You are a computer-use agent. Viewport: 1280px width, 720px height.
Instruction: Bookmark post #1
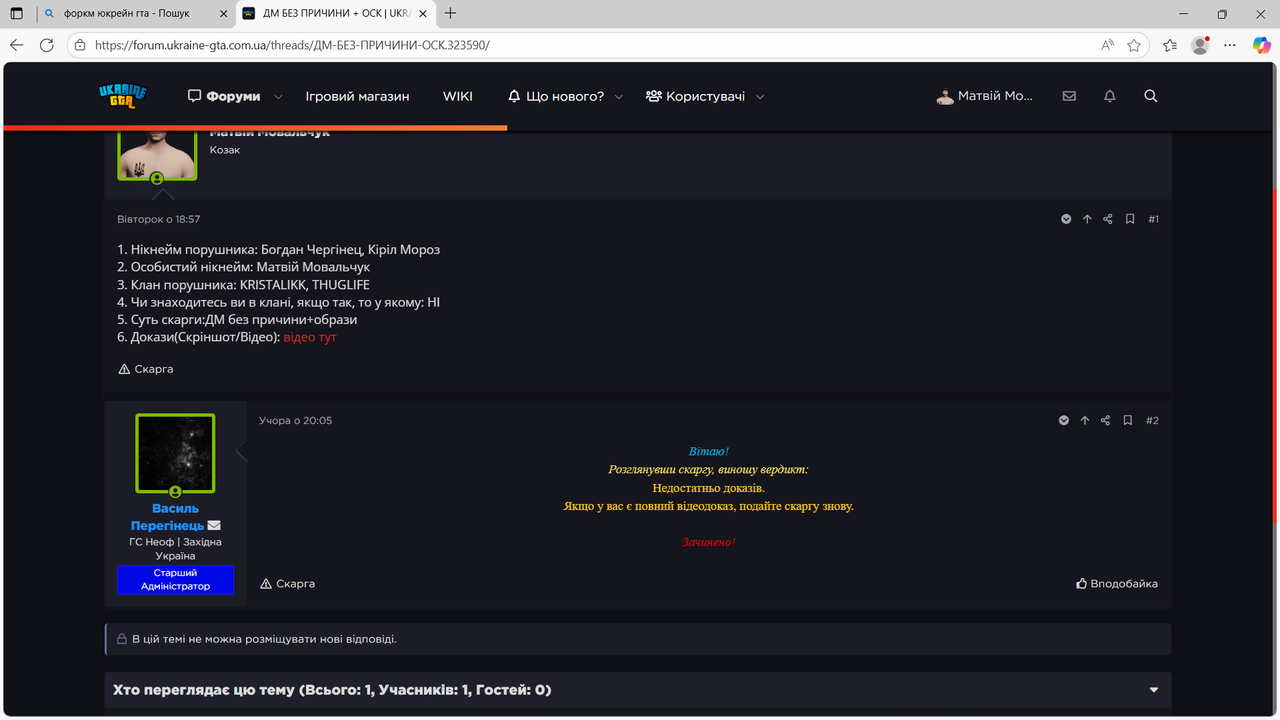tap(1130, 219)
